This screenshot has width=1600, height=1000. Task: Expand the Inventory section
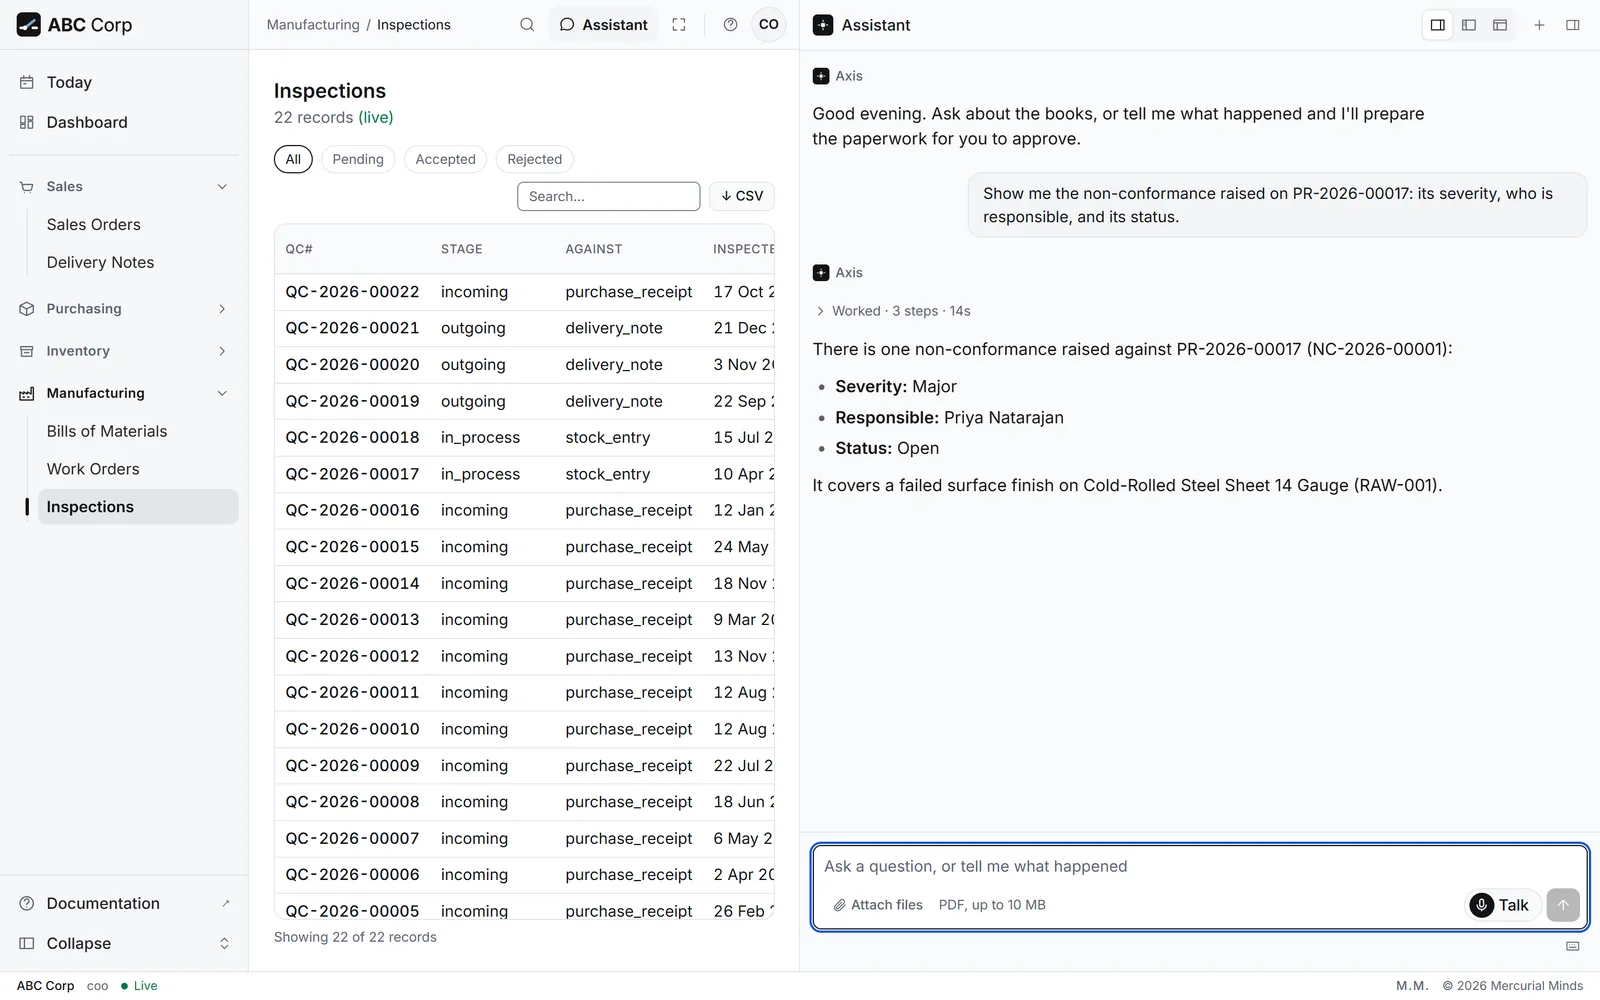(x=124, y=351)
